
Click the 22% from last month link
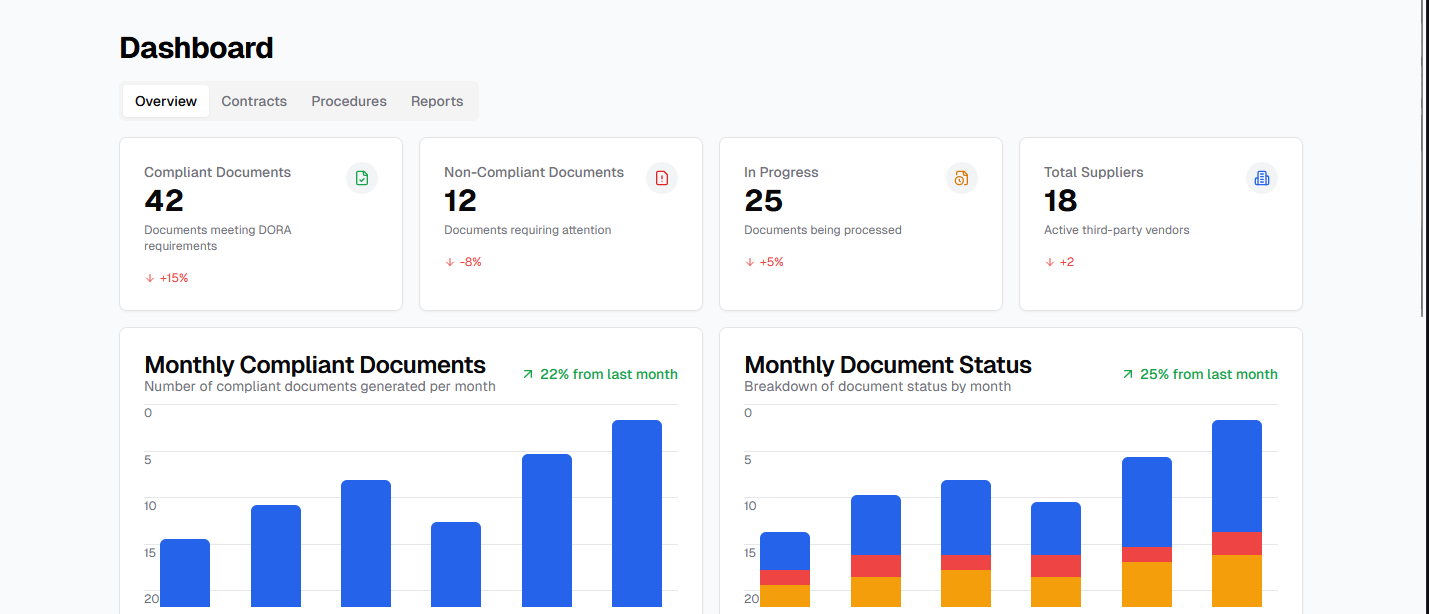609,373
